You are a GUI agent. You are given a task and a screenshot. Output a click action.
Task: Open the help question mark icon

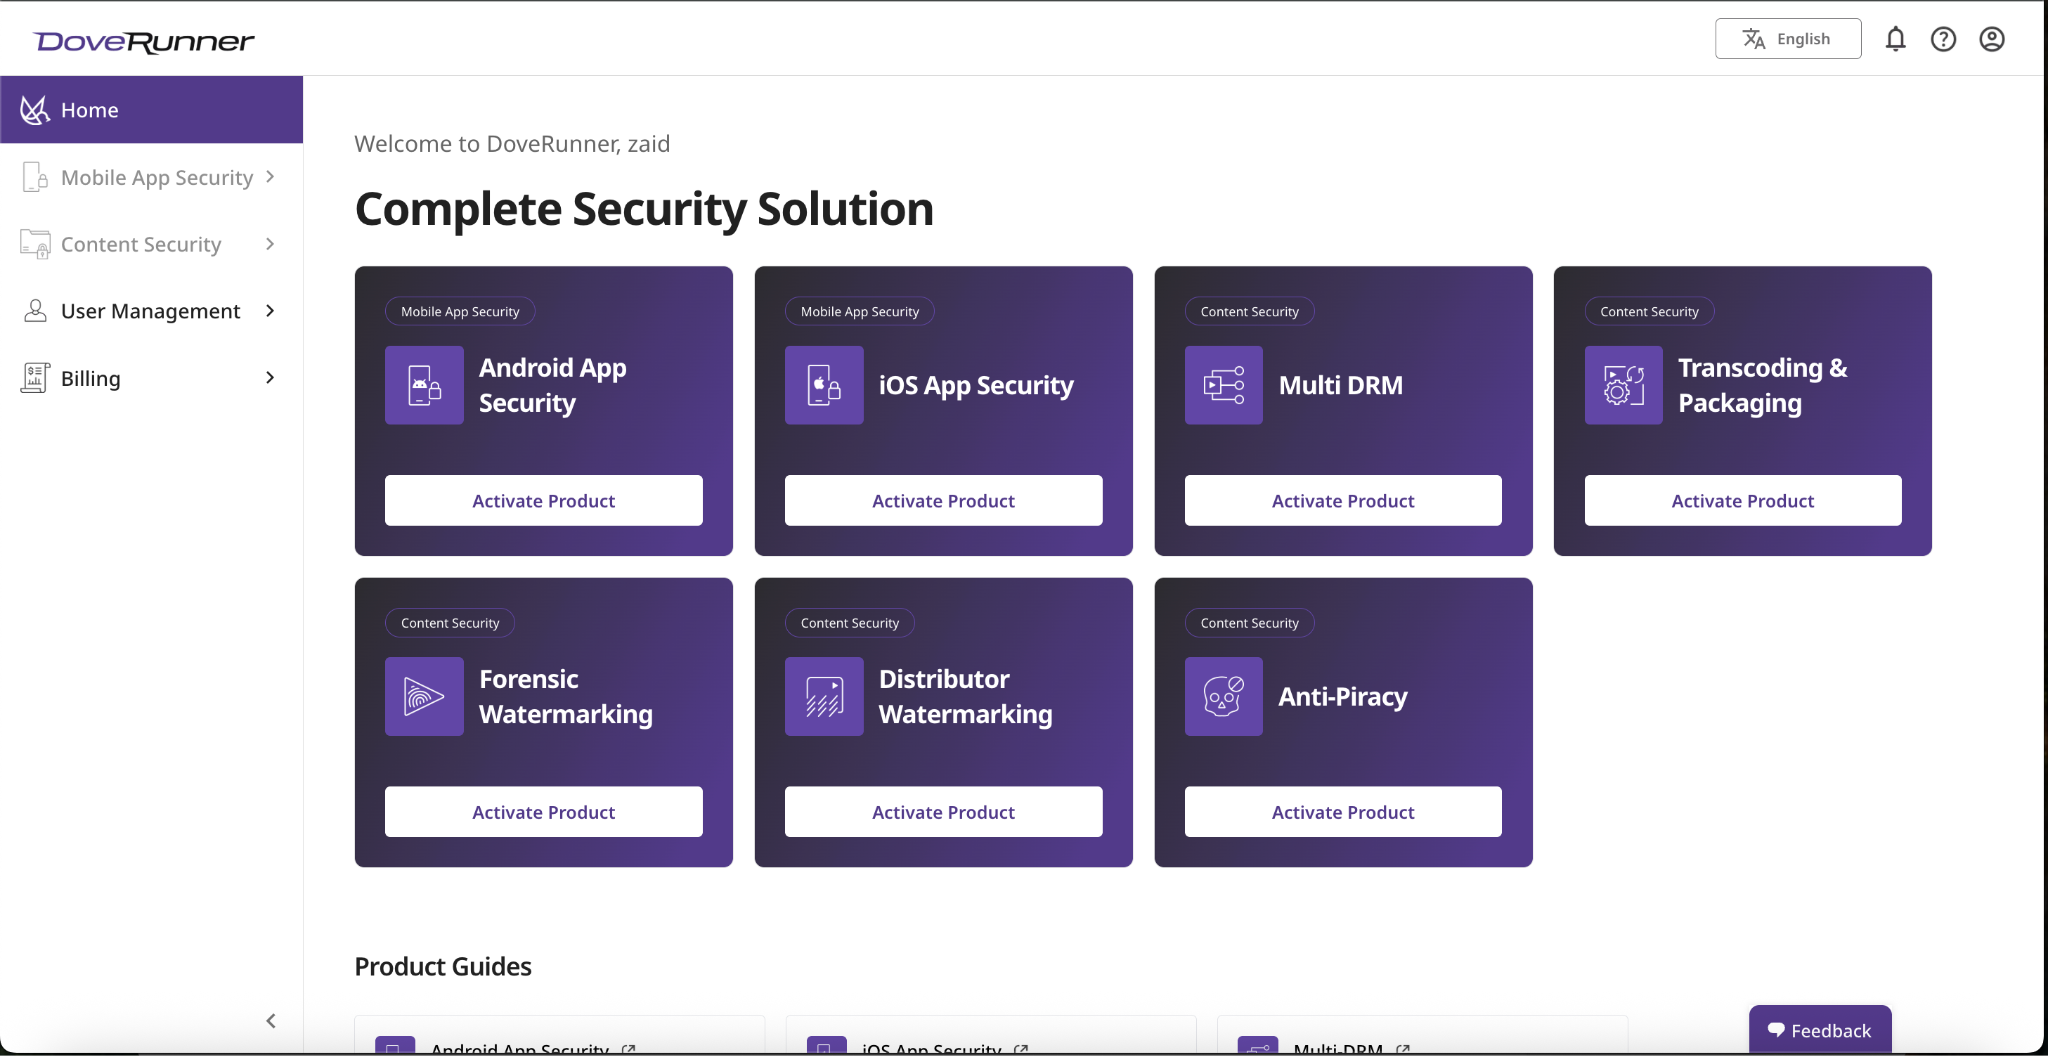pyautogui.click(x=1943, y=39)
